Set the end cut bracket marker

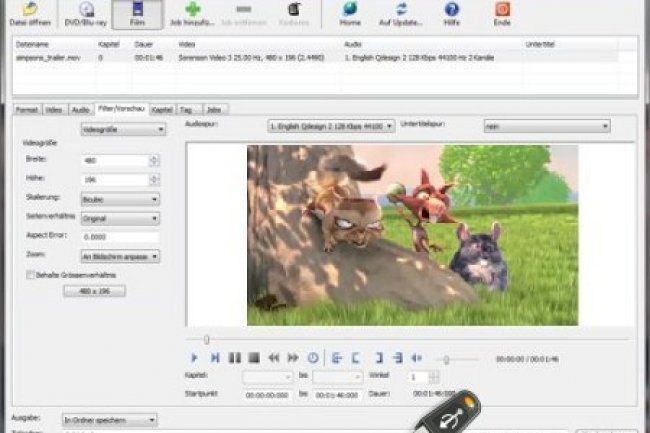click(379, 358)
